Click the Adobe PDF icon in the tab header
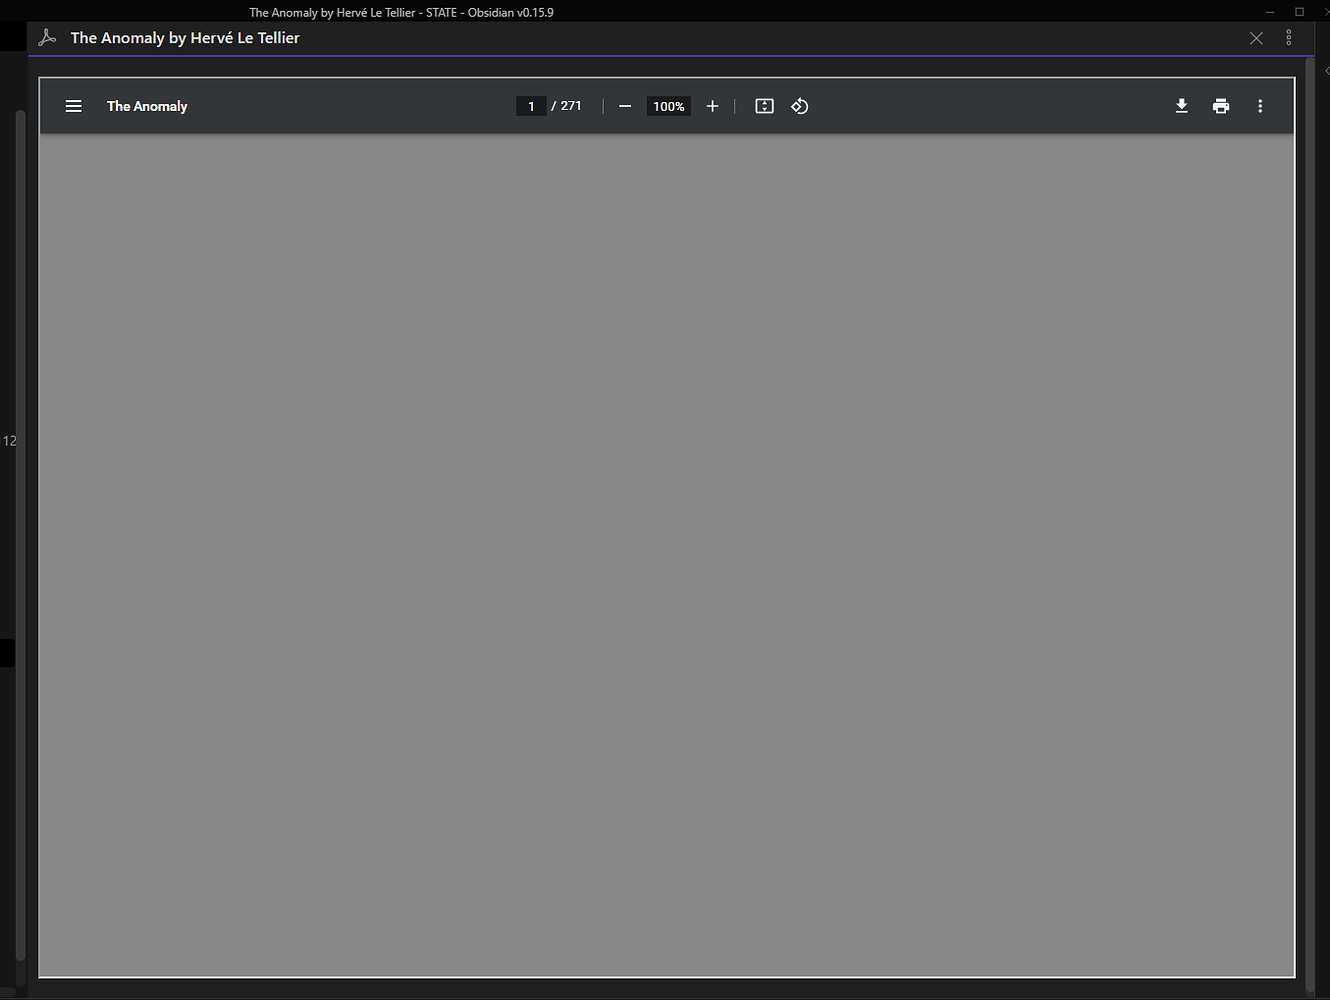 (x=47, y=37)
